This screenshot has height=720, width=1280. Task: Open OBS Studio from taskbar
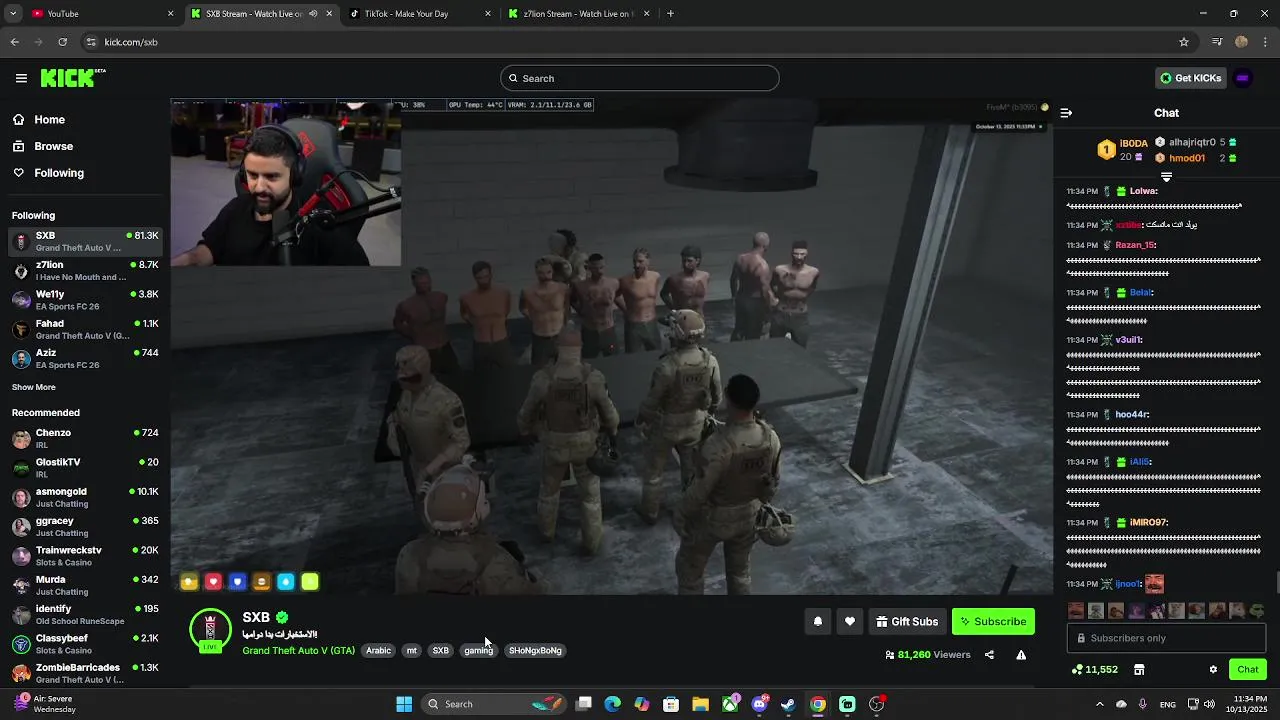click(876, 704)
